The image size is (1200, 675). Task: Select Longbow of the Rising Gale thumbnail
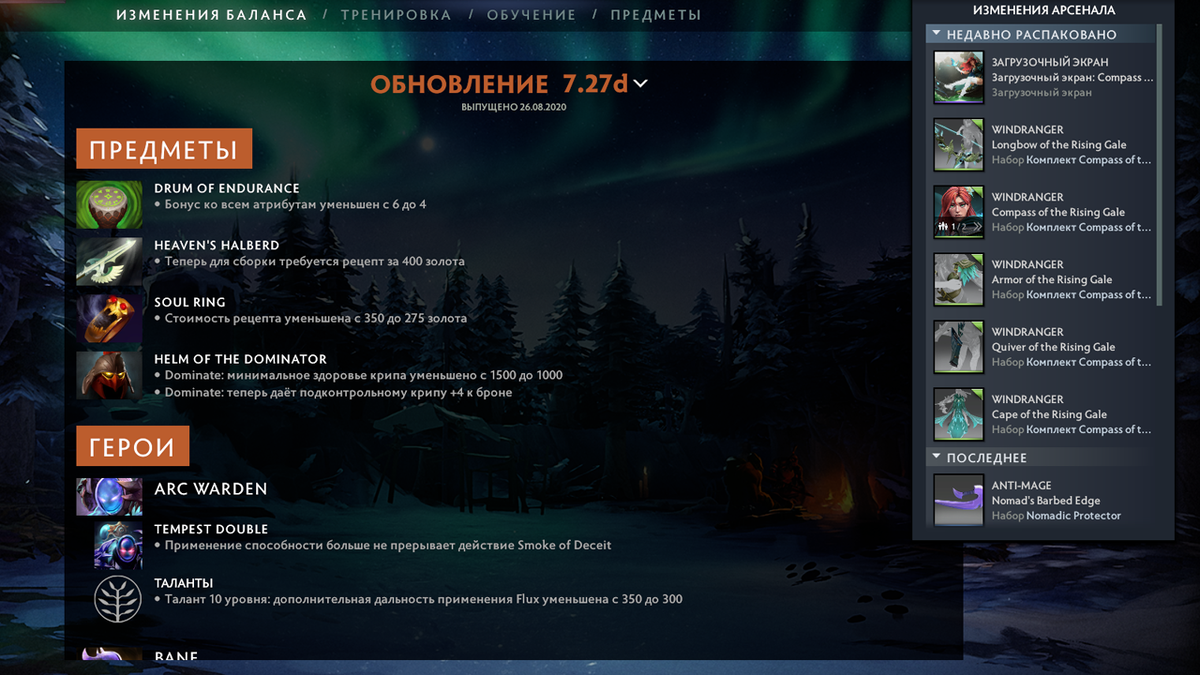(x=958, y=145)
